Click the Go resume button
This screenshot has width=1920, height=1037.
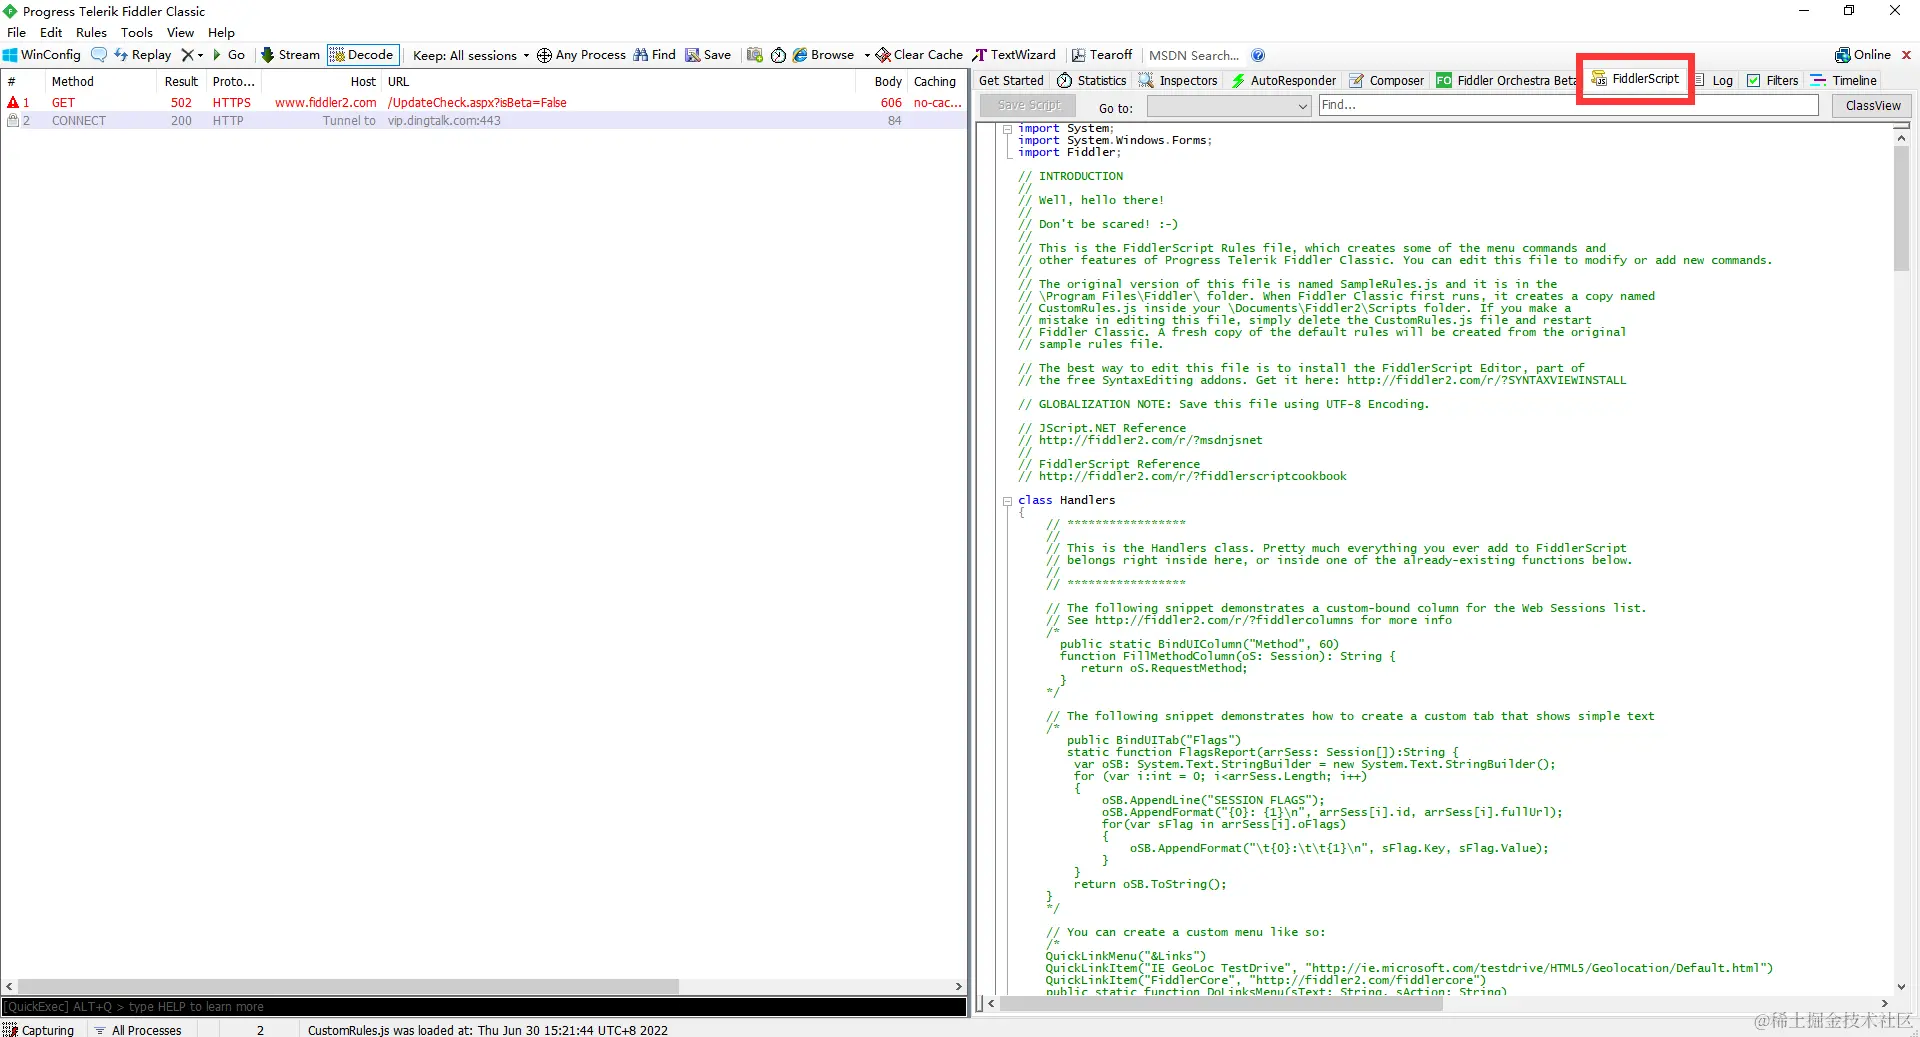pos(229,55)
